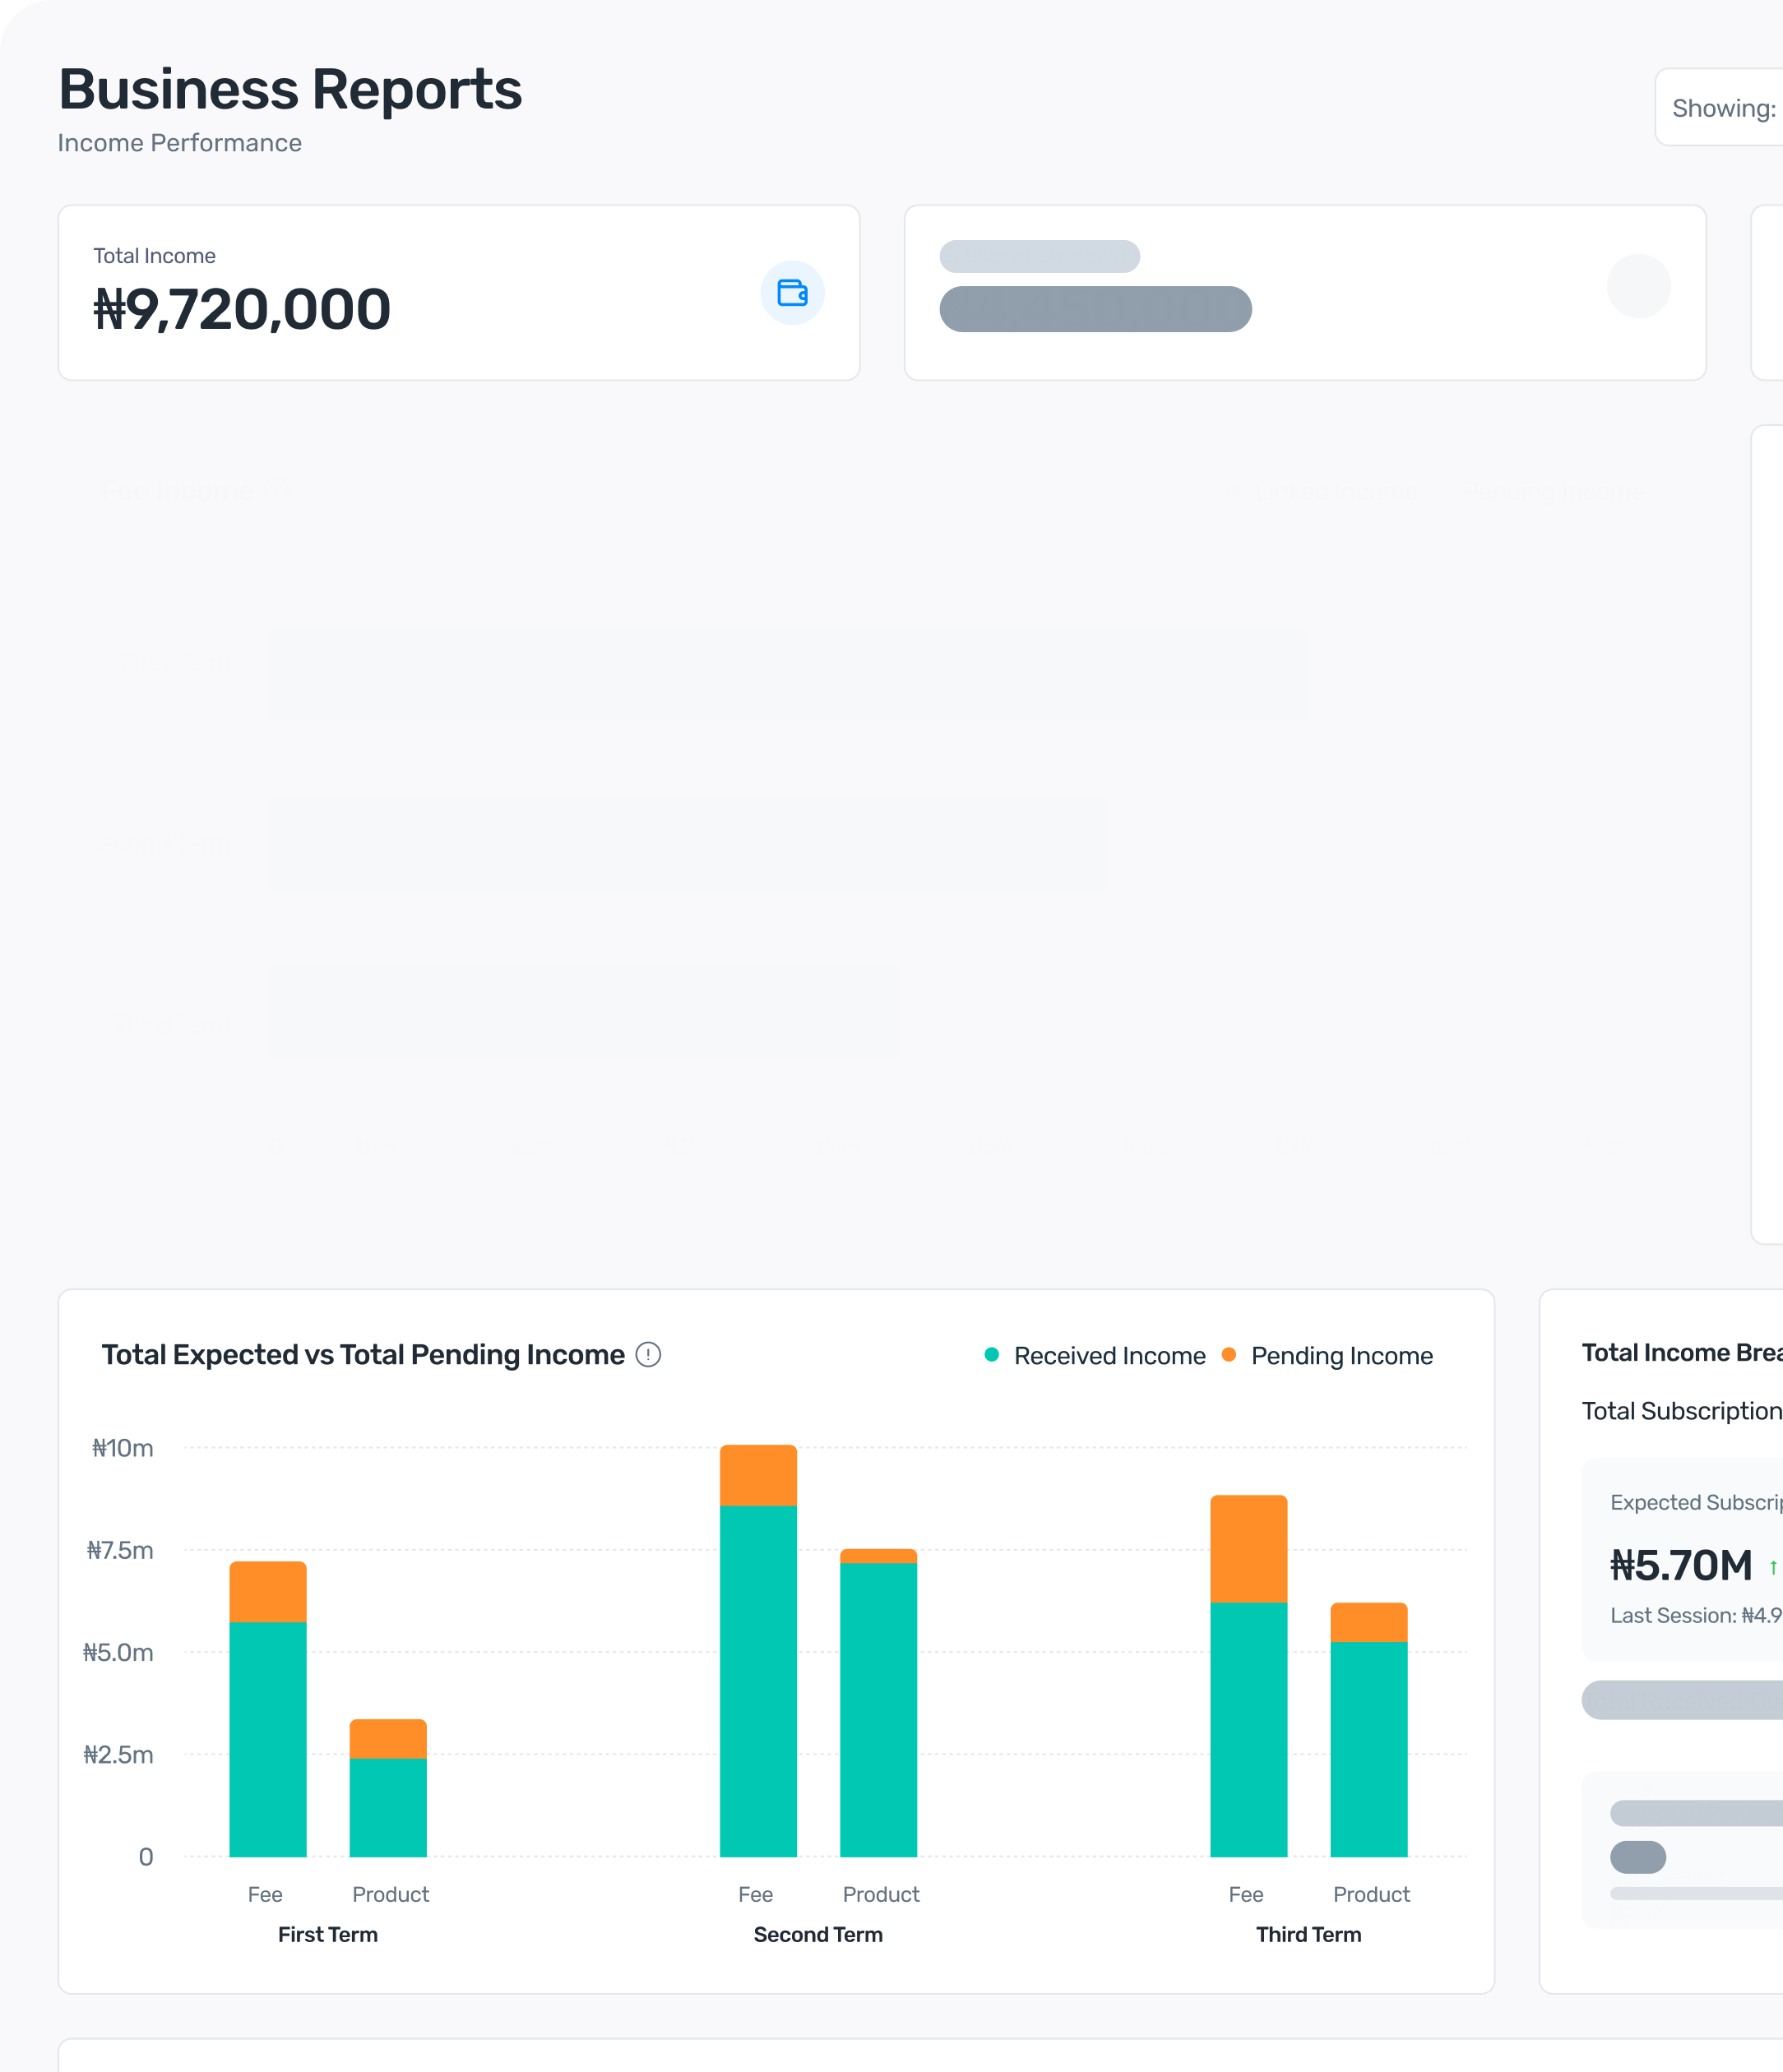Click First Term Fee bar's orange segment
Screen dimensions: 1783x2072
point(268,1591)
